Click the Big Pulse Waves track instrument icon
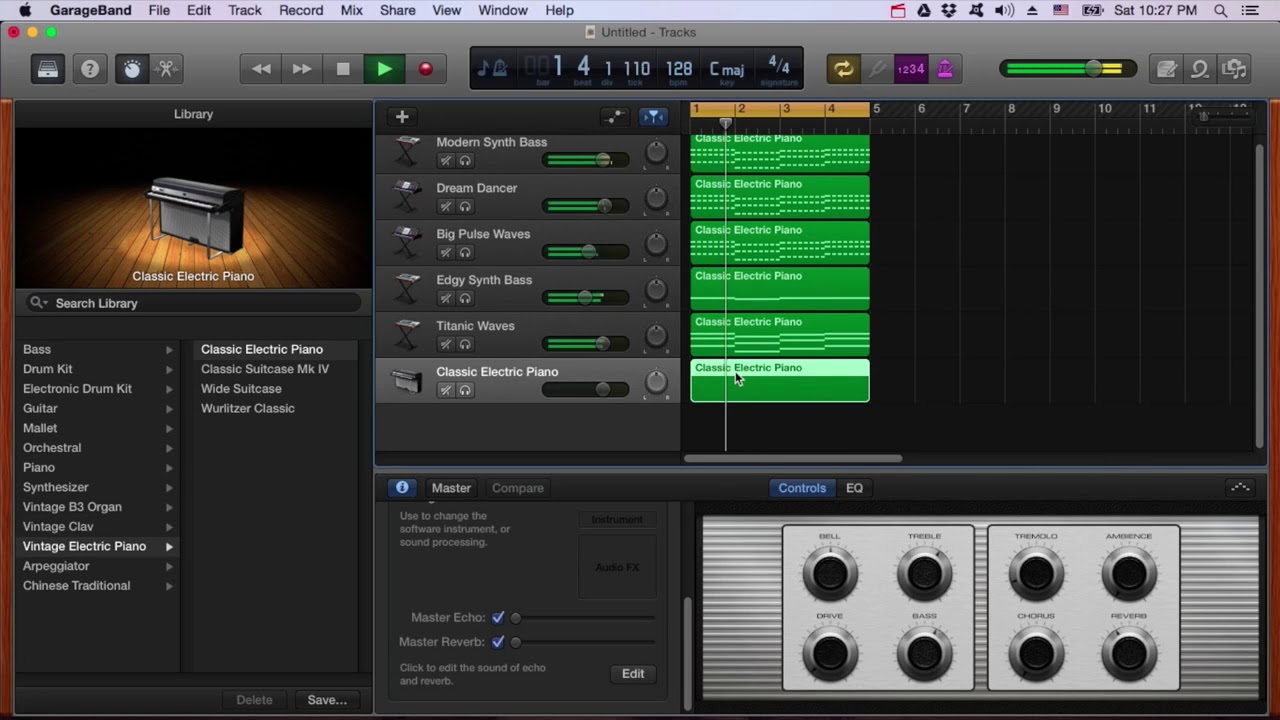 pyautogui.click(x=407, y=243)
